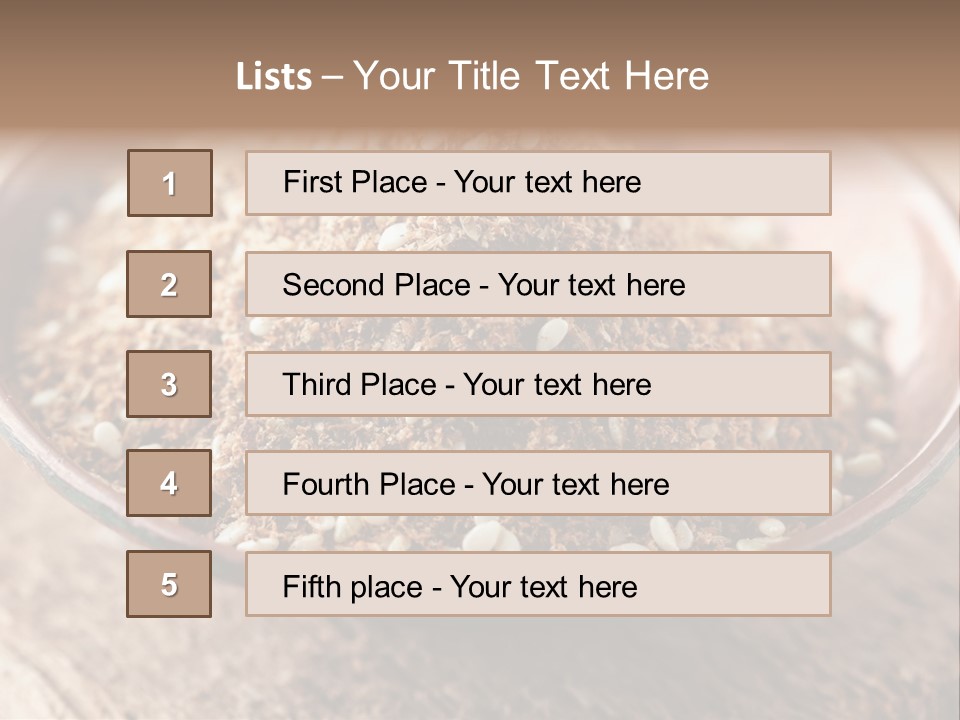Click the dash in the slide title
This screenshot has width=960, height=720.
coord(332,77)
